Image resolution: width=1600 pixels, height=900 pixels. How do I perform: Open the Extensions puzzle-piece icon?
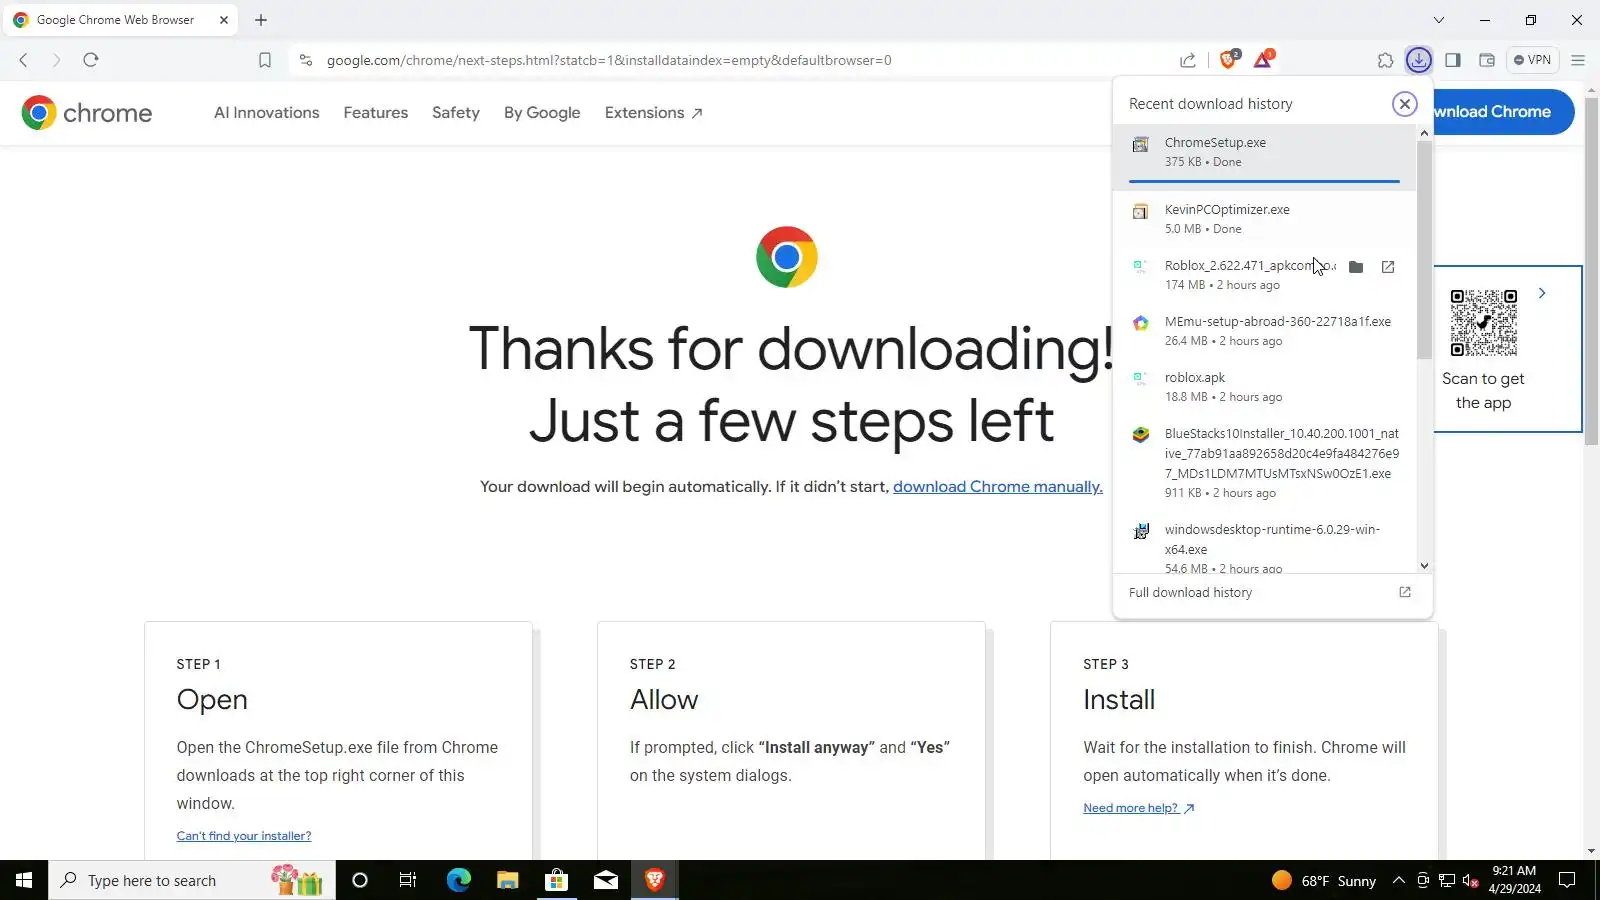1385,60
